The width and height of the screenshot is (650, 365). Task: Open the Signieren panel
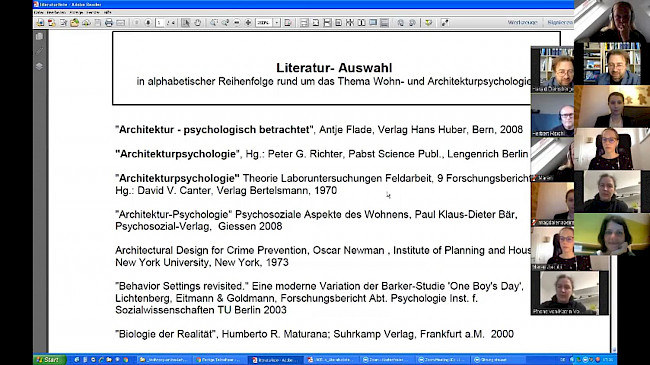(x=560, y=22)
